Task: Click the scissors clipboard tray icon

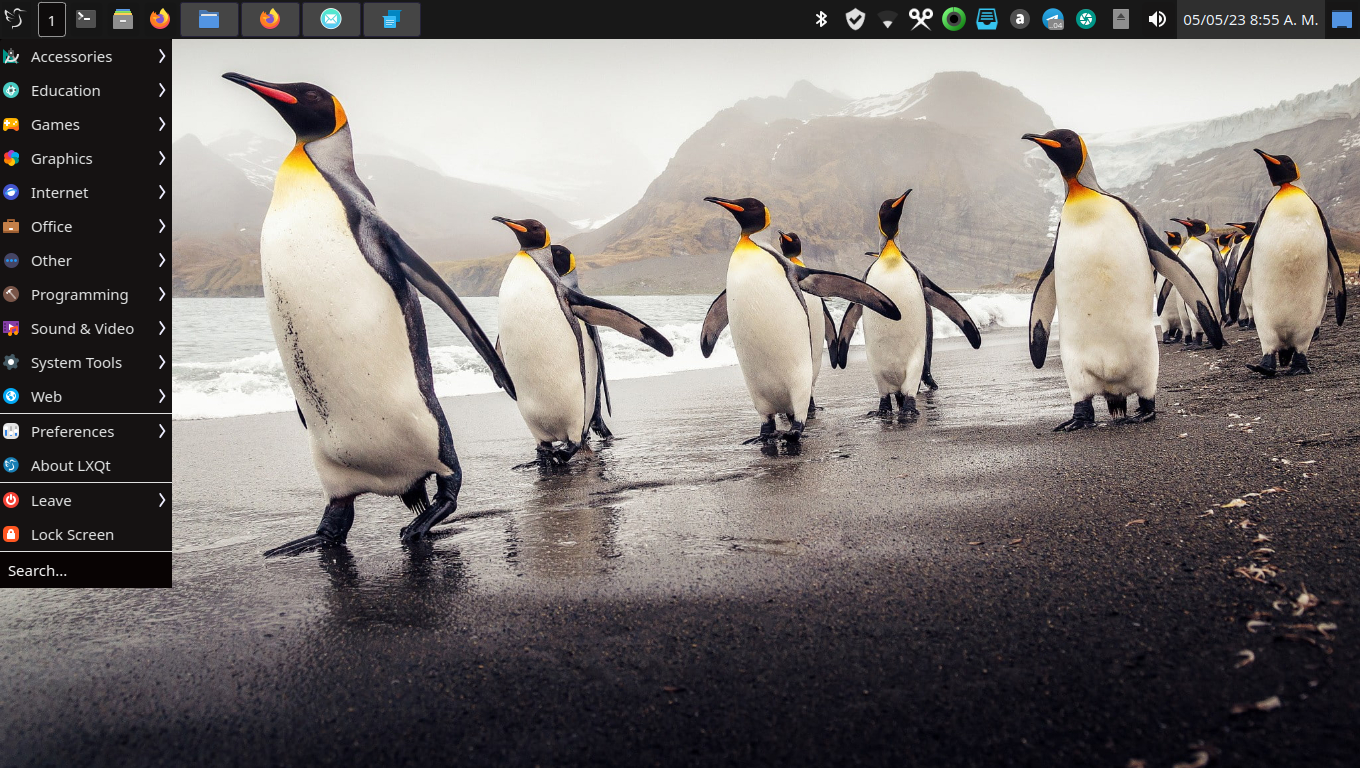Action: pyautogui.click(x=920, y=19)
